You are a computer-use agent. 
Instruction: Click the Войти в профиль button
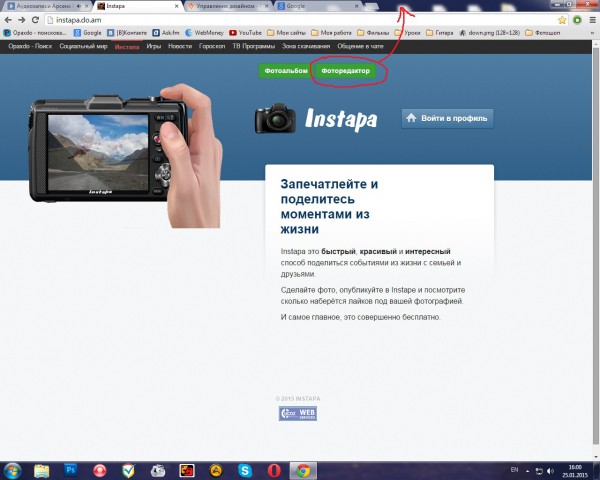[x=447, y=118]
